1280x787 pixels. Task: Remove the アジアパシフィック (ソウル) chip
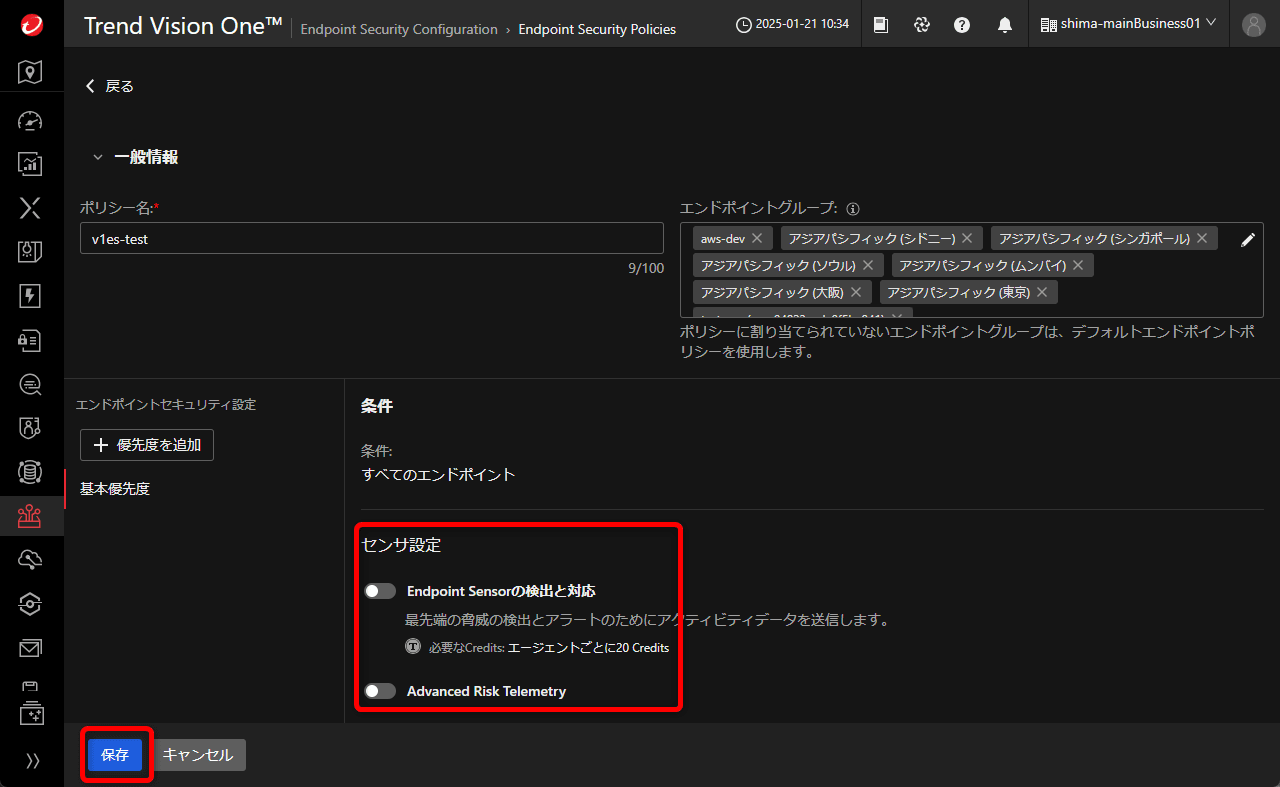pyautogui.click(x=867, y=265)
